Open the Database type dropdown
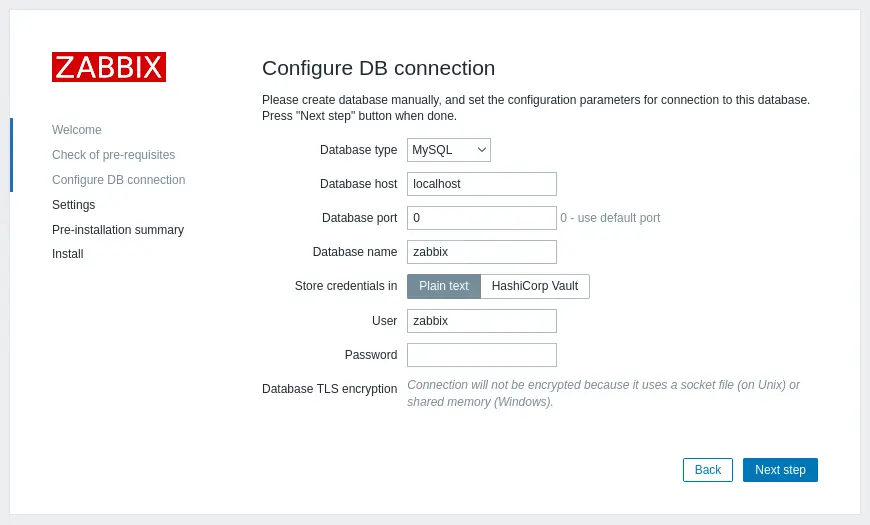 pos(448,150)
